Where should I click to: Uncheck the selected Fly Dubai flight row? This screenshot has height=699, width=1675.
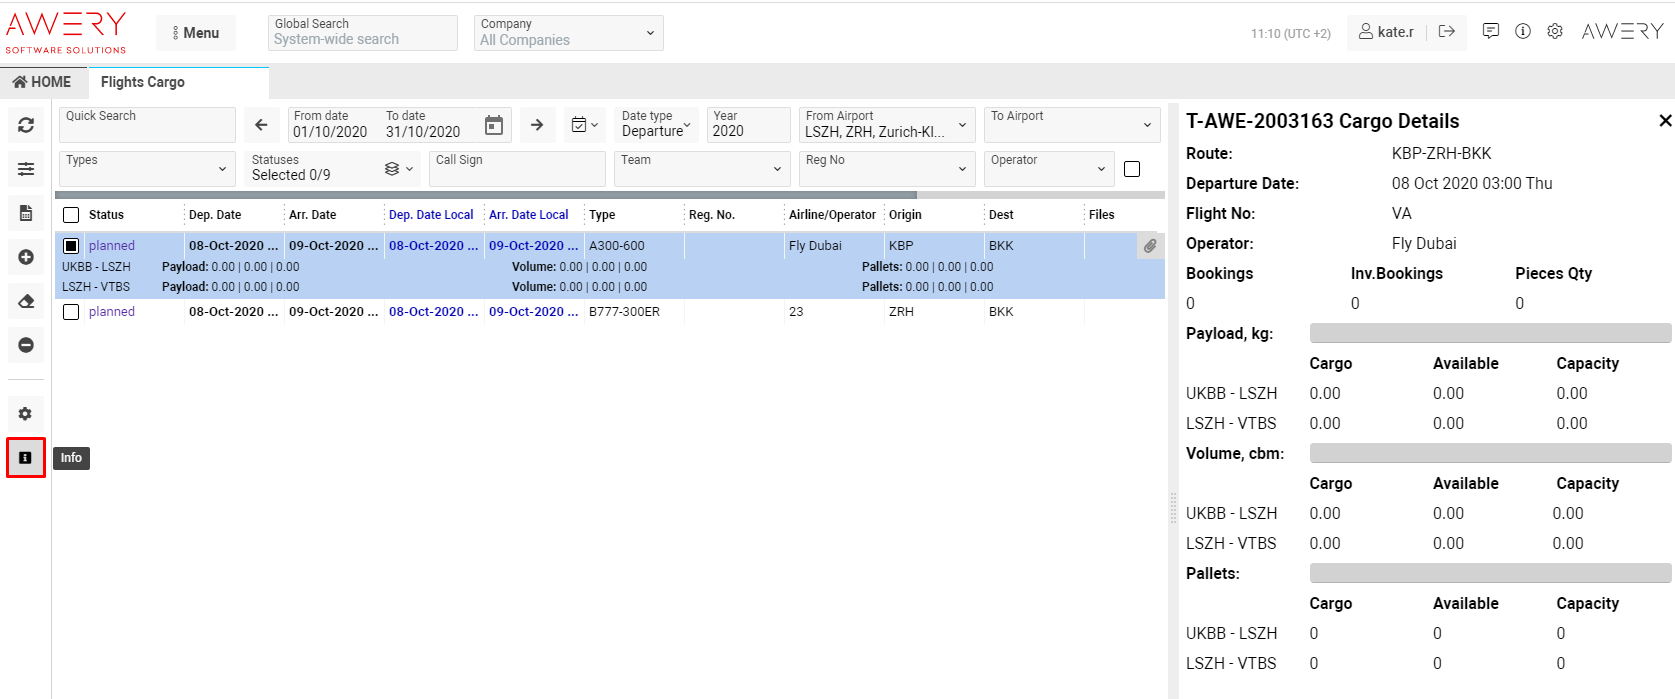[x=71, y=246]
